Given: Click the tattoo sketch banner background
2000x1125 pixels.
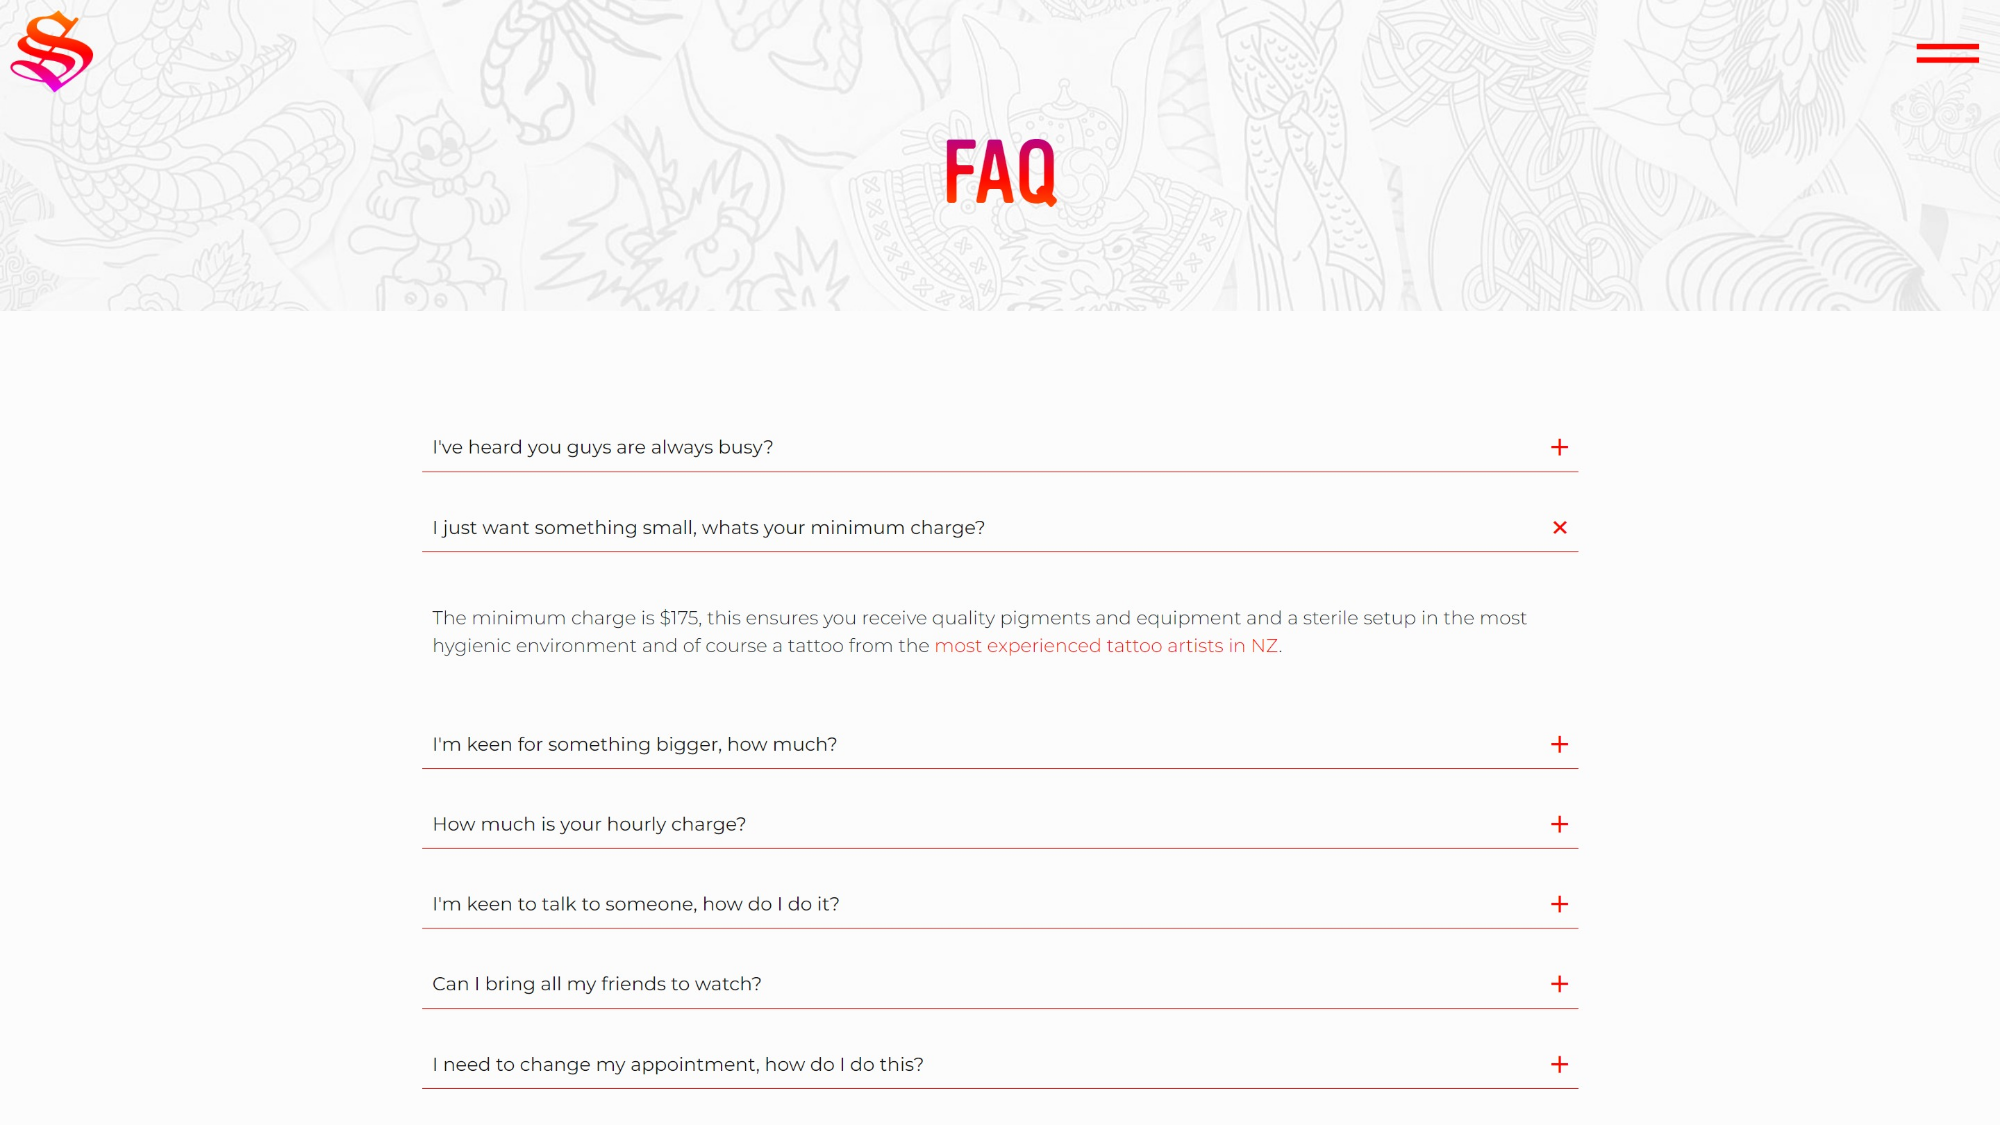Looking at the screenshot, I should pyautogui.click(x=1000, y=155).
